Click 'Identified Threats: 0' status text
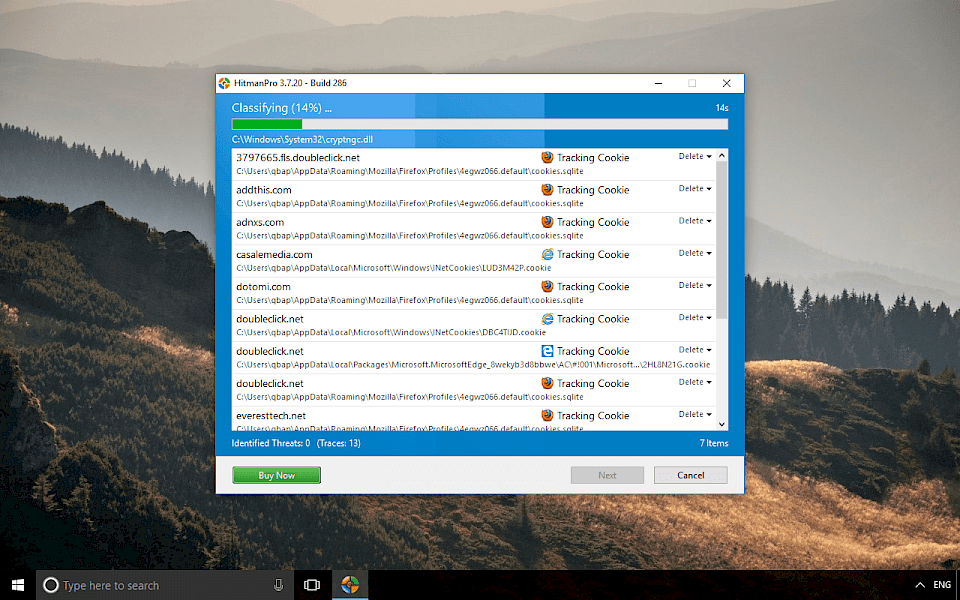This screenshot has width=960, height=600. coord(271,443)
